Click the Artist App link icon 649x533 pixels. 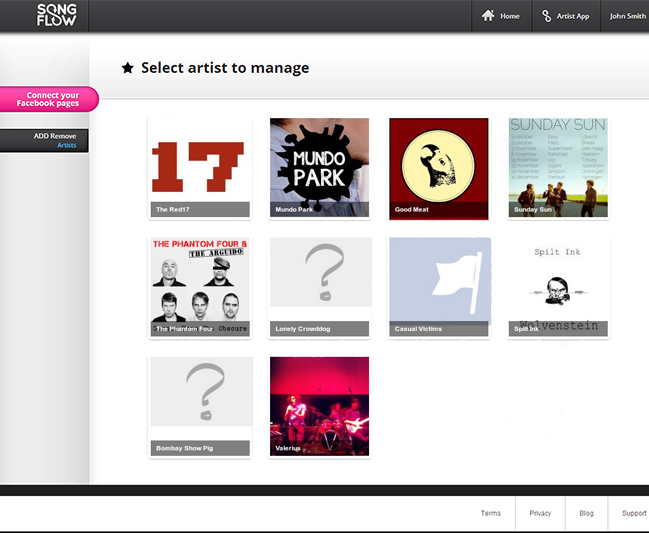(546, 16)
